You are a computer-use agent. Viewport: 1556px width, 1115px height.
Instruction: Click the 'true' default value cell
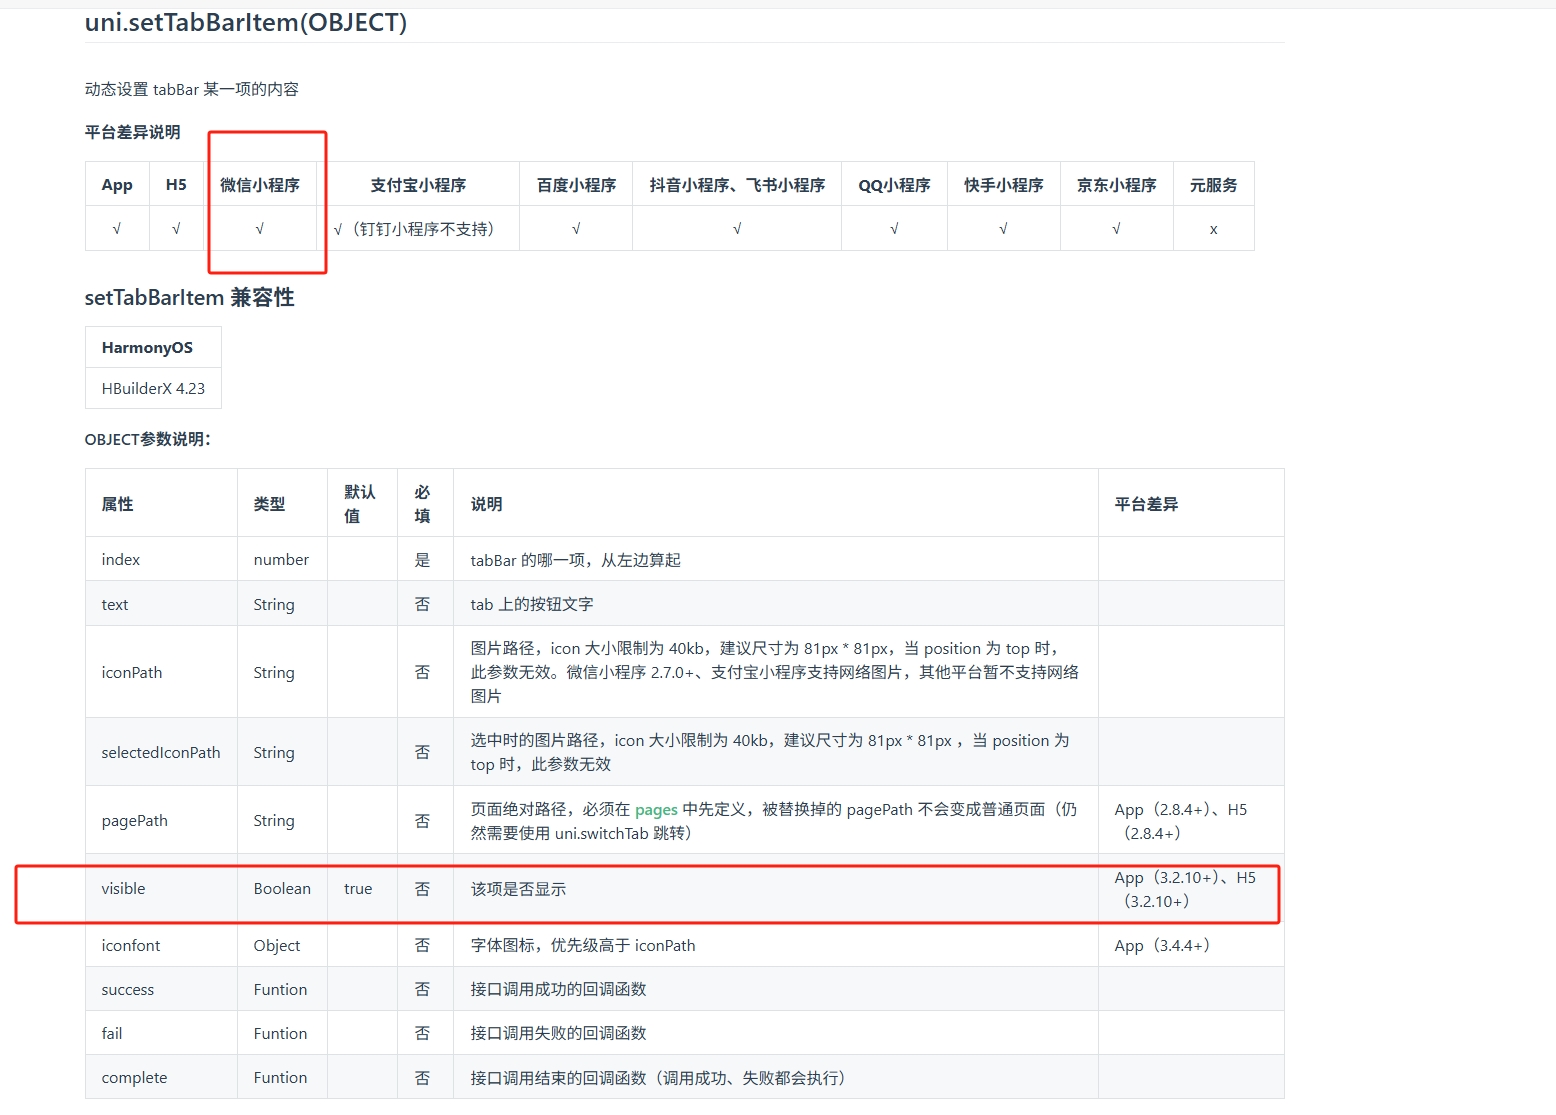(x=362, y=888)
